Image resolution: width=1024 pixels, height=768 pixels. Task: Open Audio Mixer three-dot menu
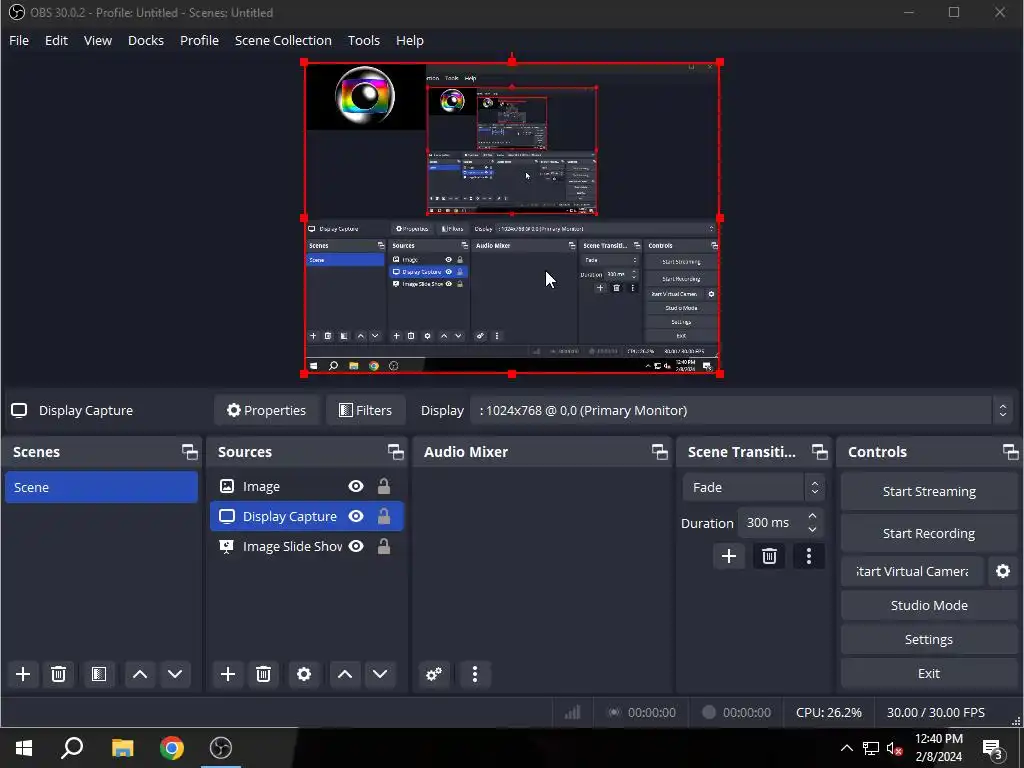pos(475,674)
